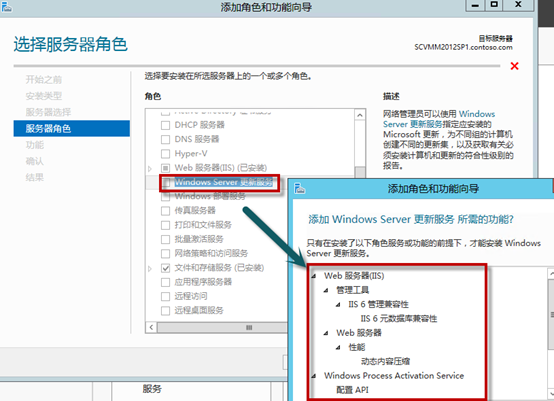
Task: Minimize the main wizard window
Action: (475, 5)
